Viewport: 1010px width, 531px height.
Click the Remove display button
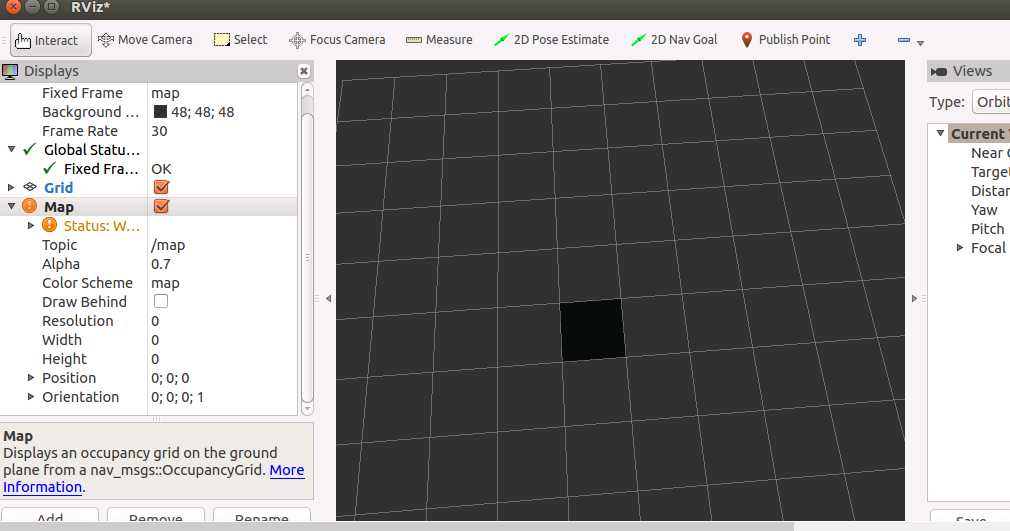156,516
